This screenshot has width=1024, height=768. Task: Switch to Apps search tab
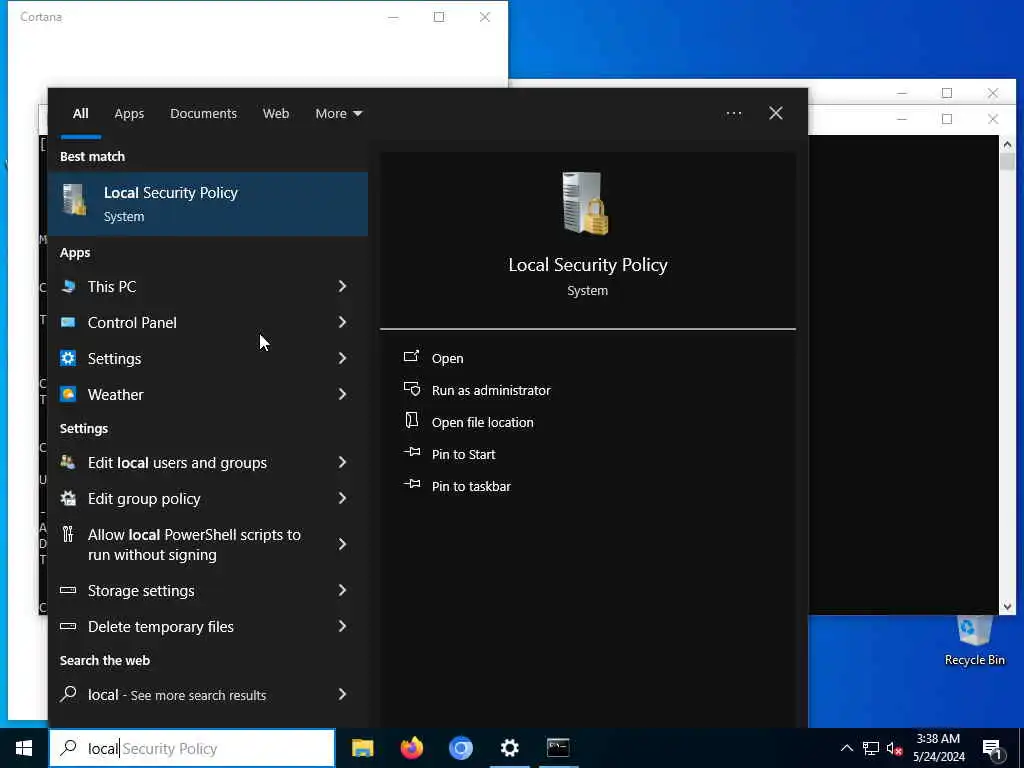tap(129, 114)
